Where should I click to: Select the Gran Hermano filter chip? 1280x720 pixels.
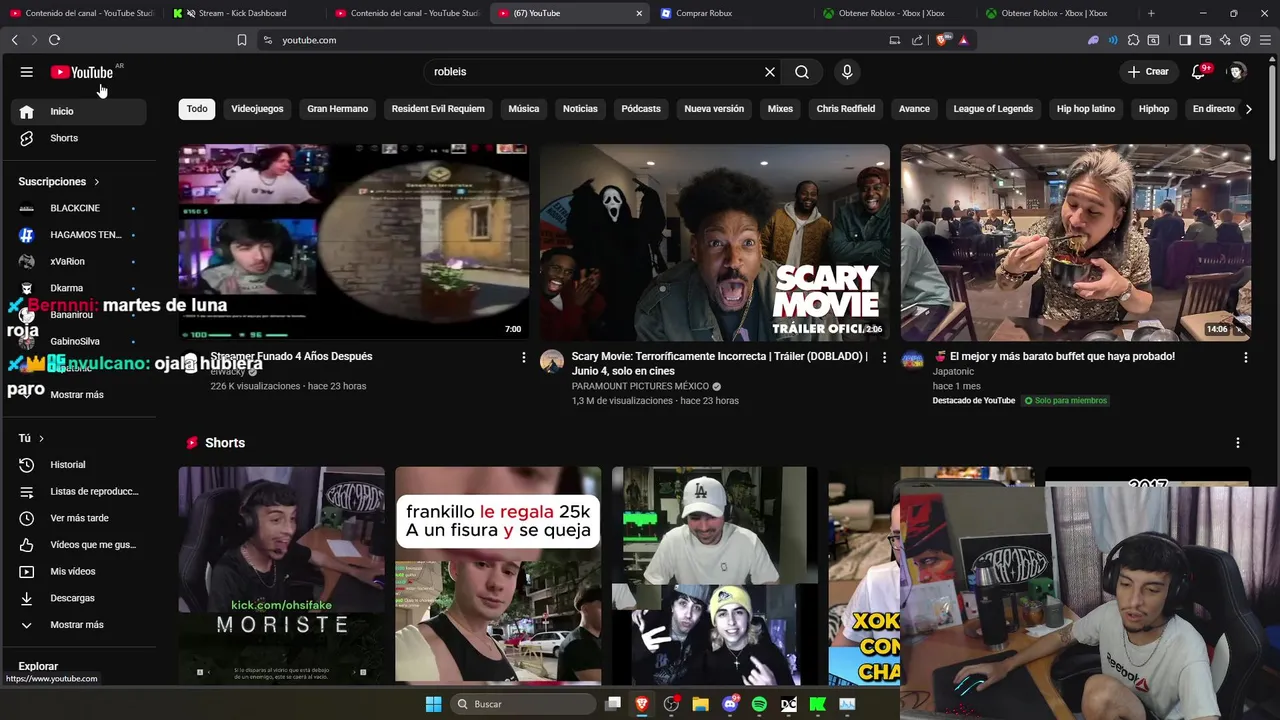tap(338, 109)
